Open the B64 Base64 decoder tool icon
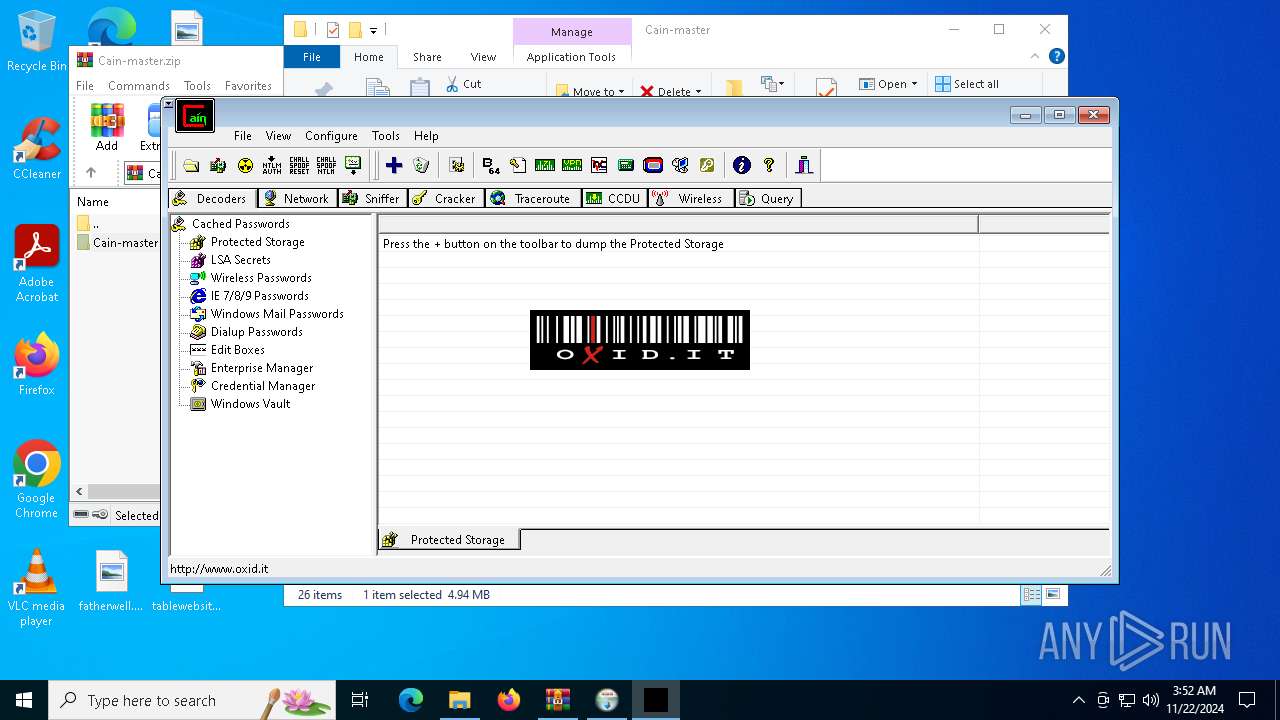 click(490, 166)
